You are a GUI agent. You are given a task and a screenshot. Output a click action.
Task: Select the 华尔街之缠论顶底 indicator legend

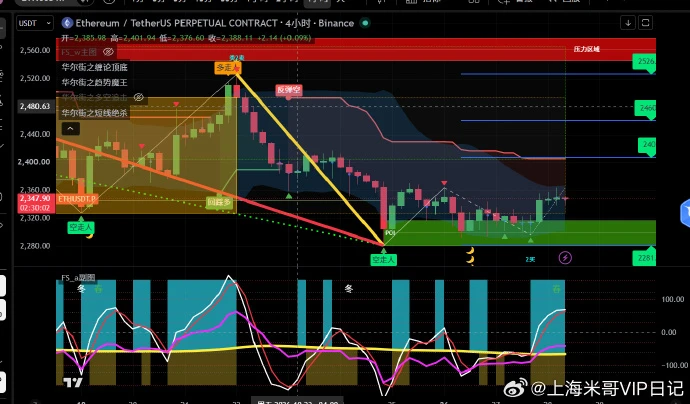coord(94,67)
